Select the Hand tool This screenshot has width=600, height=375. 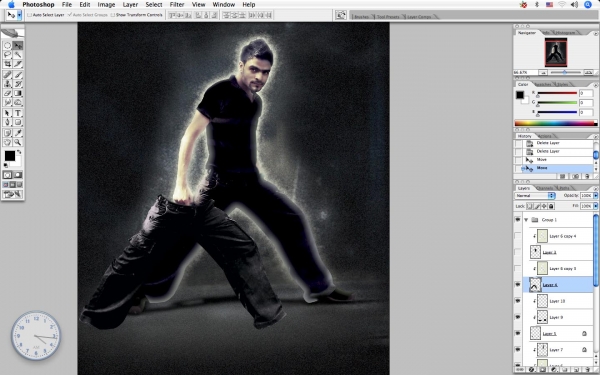point(7,142)
